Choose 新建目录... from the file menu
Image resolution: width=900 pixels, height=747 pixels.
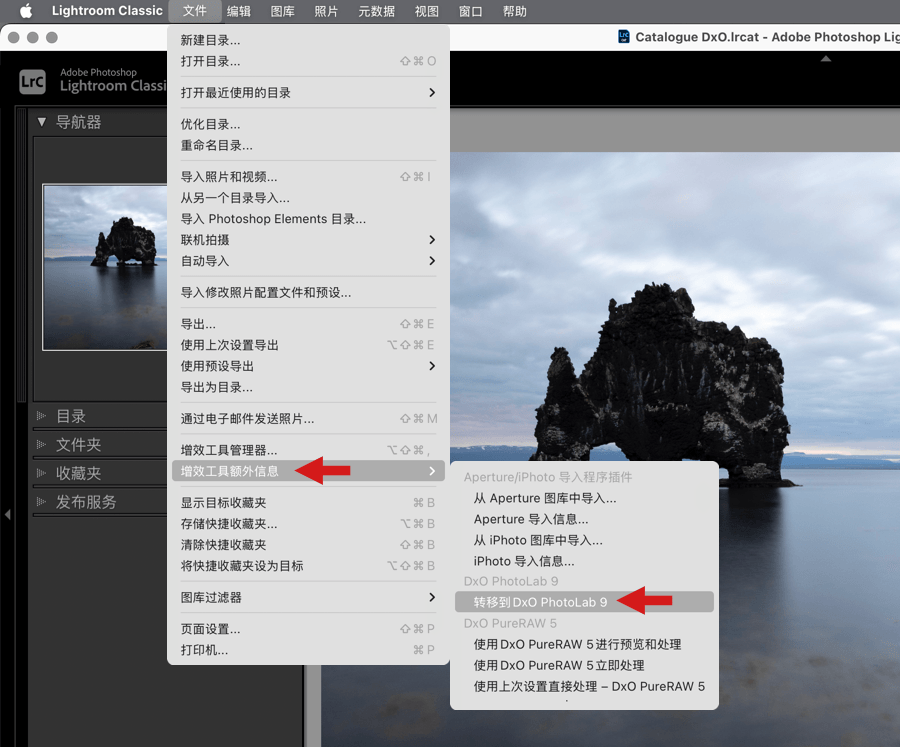[308, 40]
